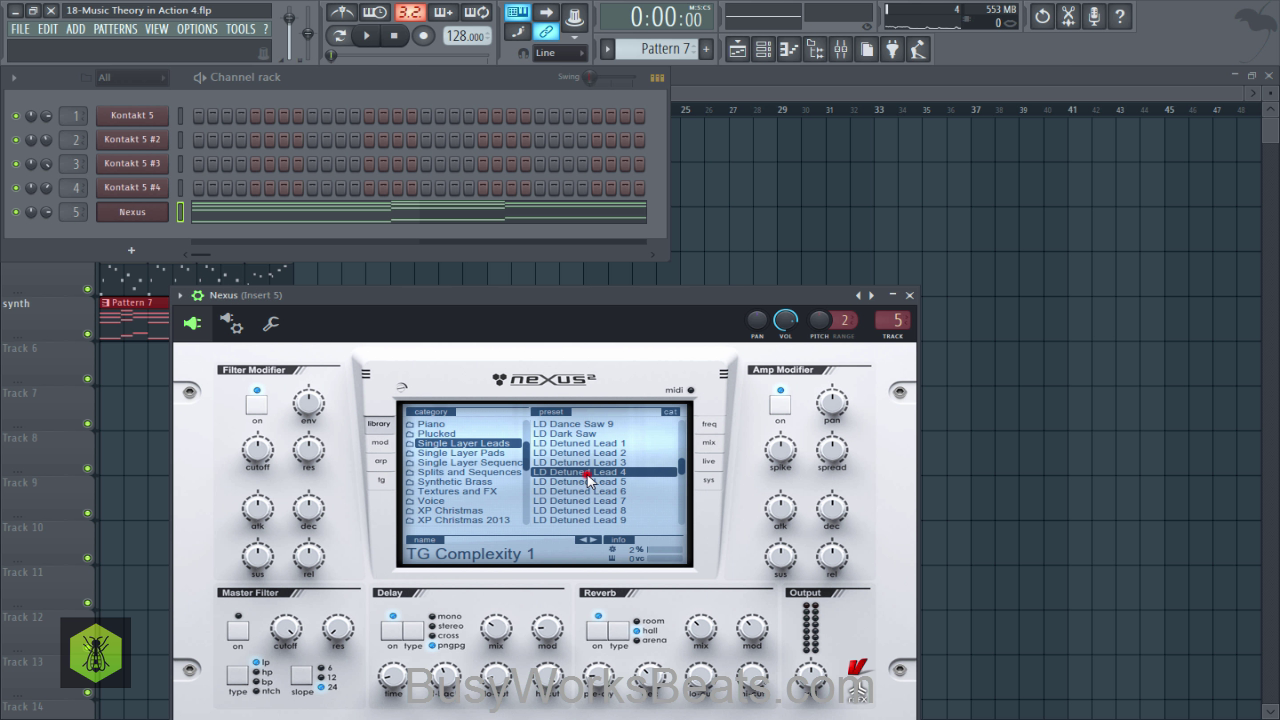Open the Mixer view icon
The height and width of the screenshot is (720, 1280).
841,49
